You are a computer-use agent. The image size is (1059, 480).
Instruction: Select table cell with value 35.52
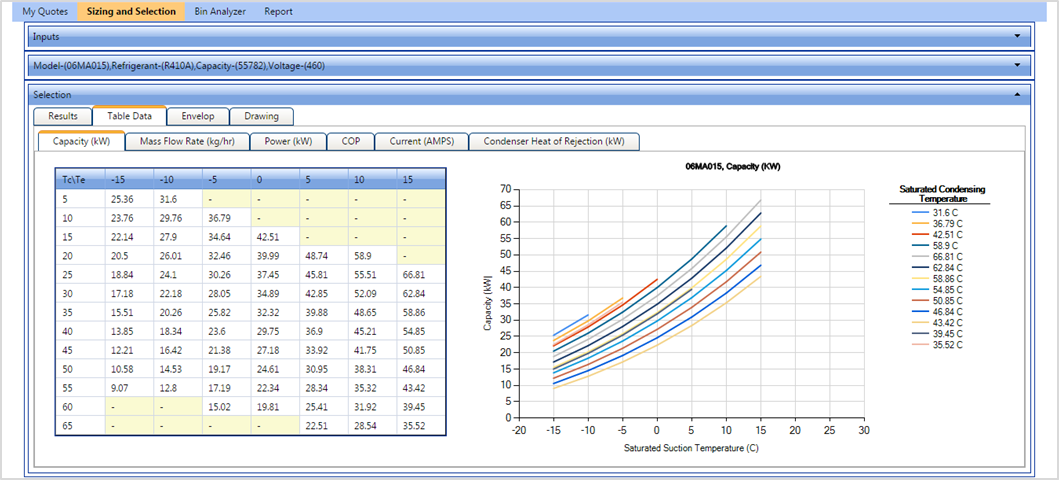(421, 426)
